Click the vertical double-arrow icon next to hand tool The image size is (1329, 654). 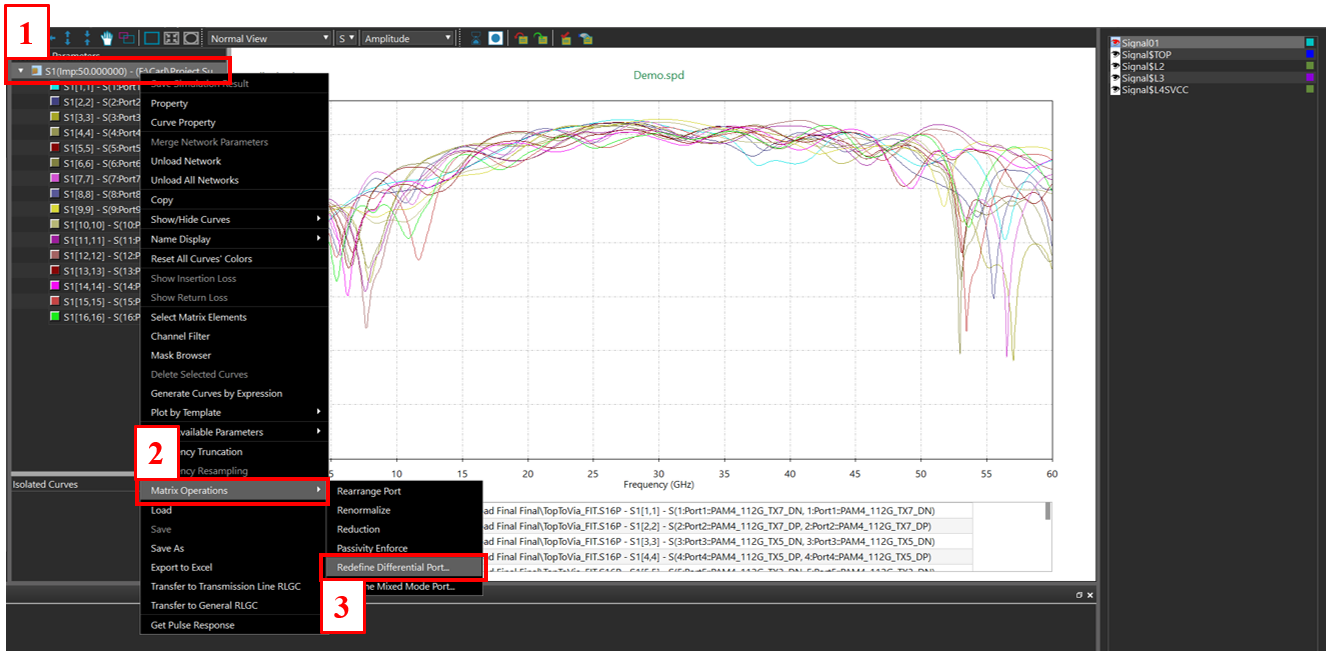(87, 38)
